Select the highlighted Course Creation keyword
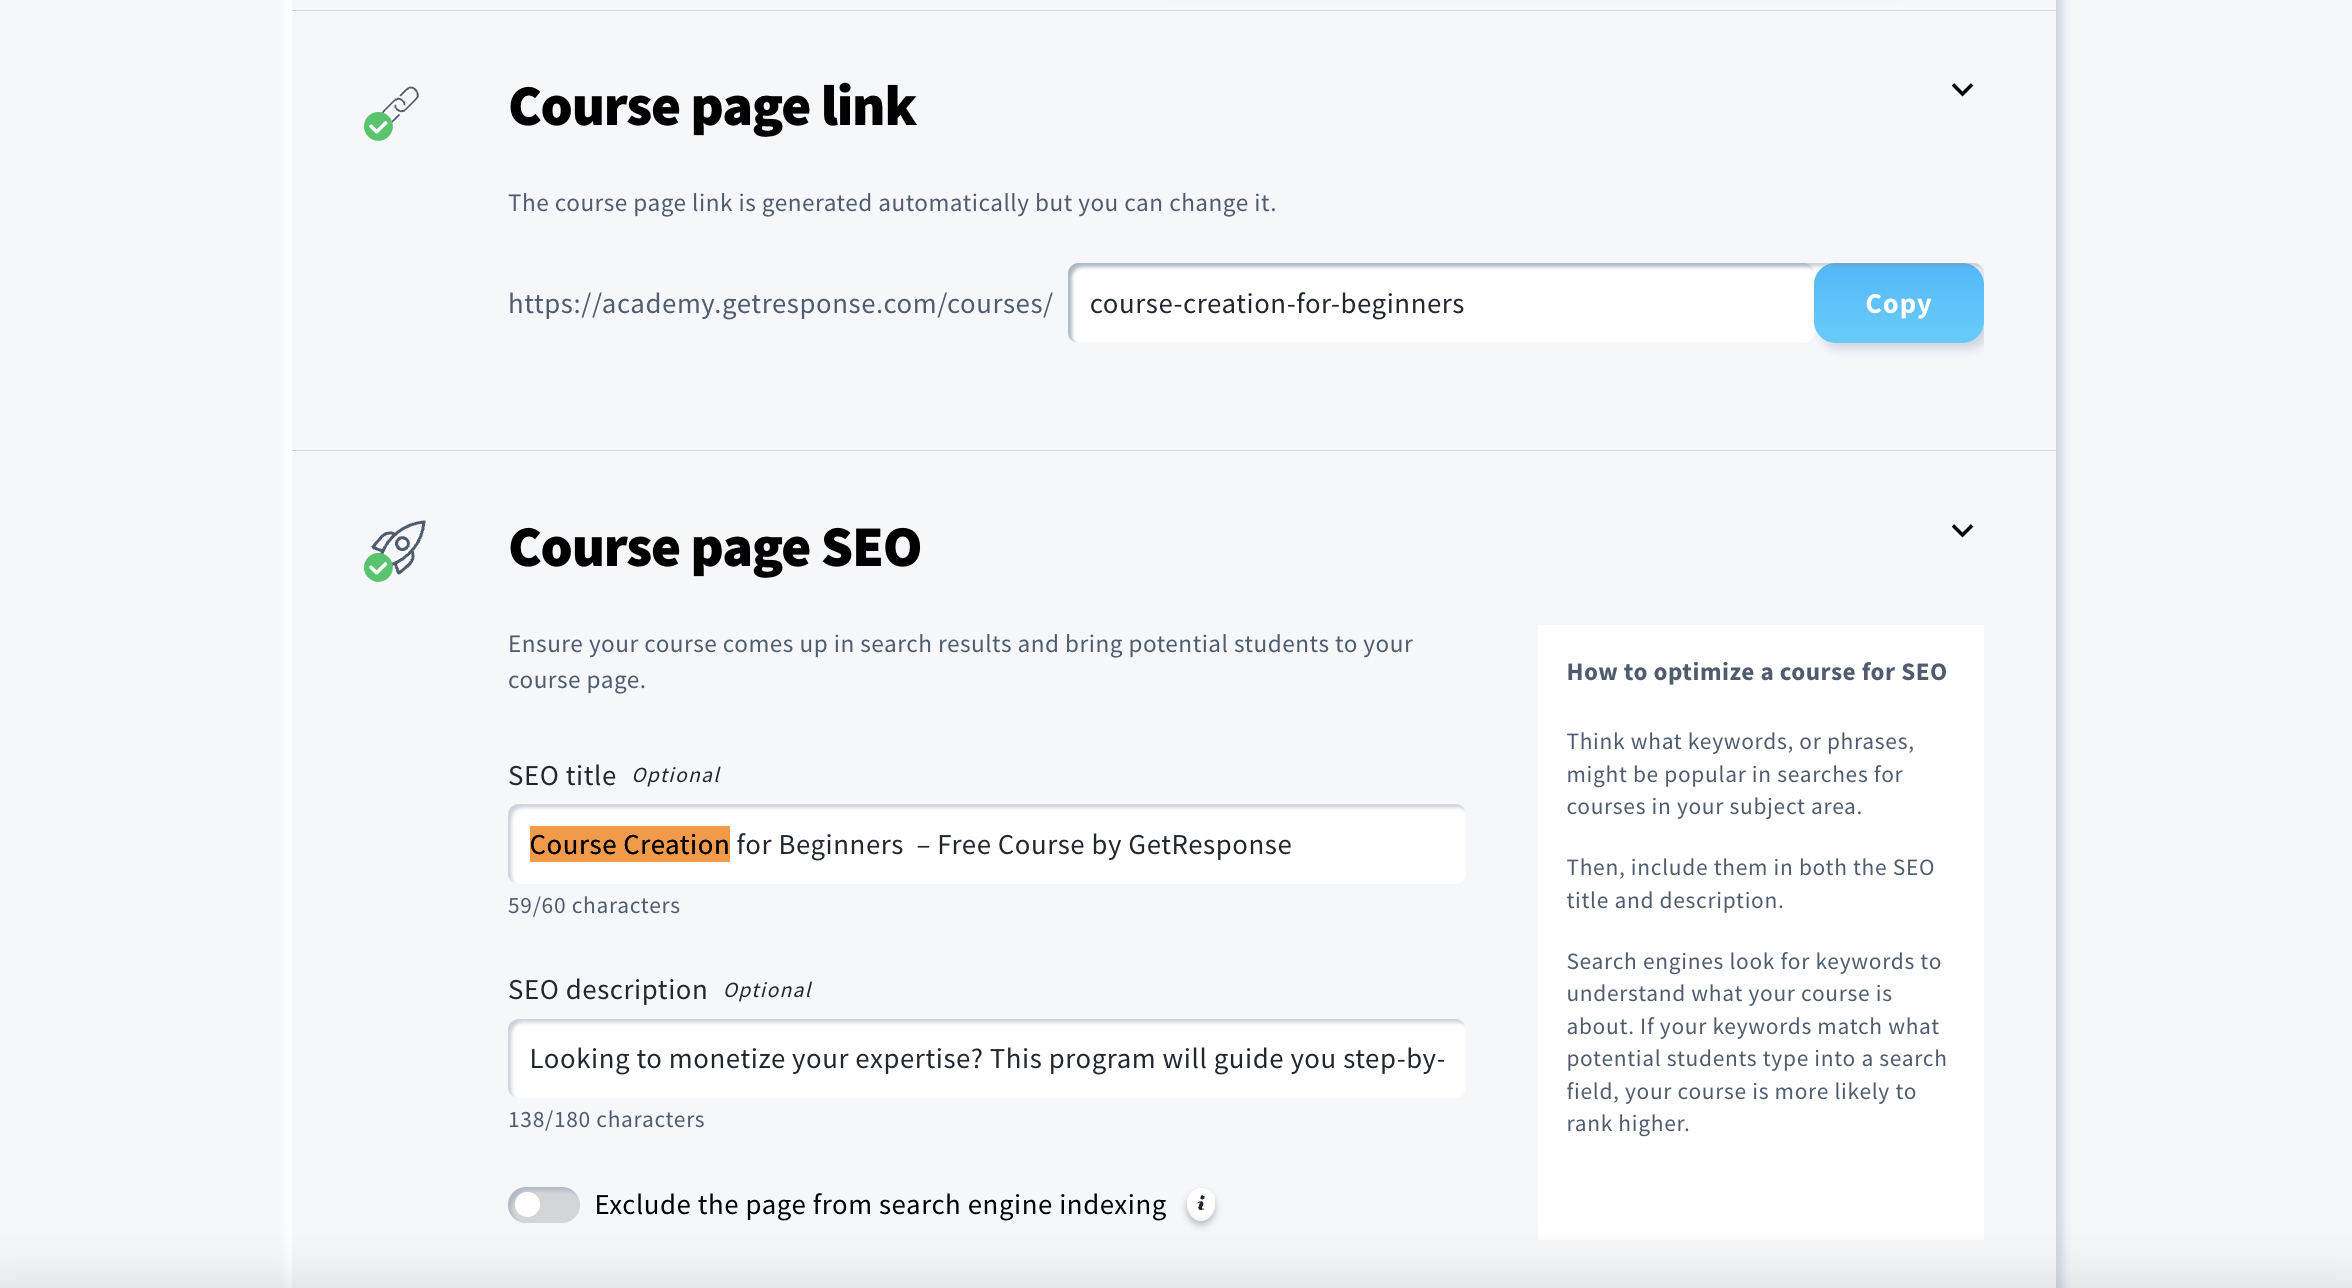Viewport: 2352px width, 1288px height. (629, 844)
